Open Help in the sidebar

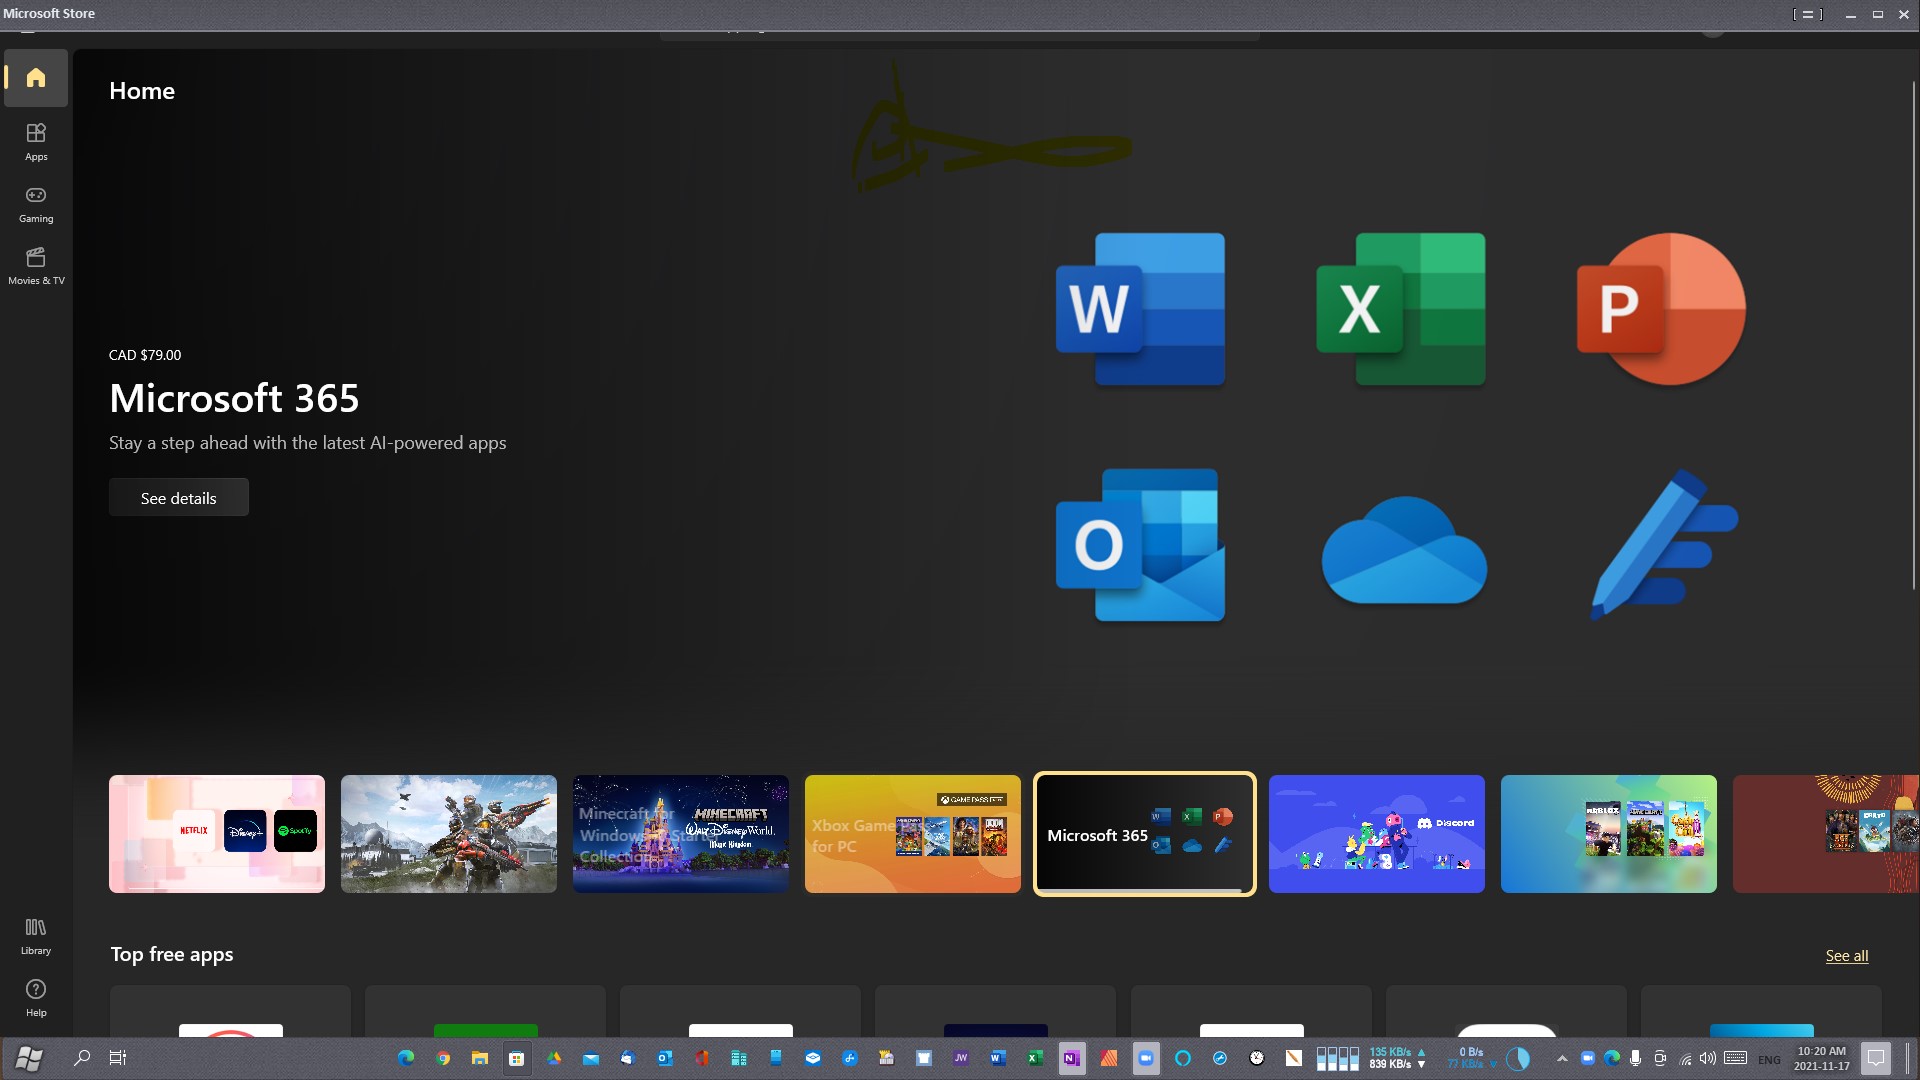click(36, 998)
